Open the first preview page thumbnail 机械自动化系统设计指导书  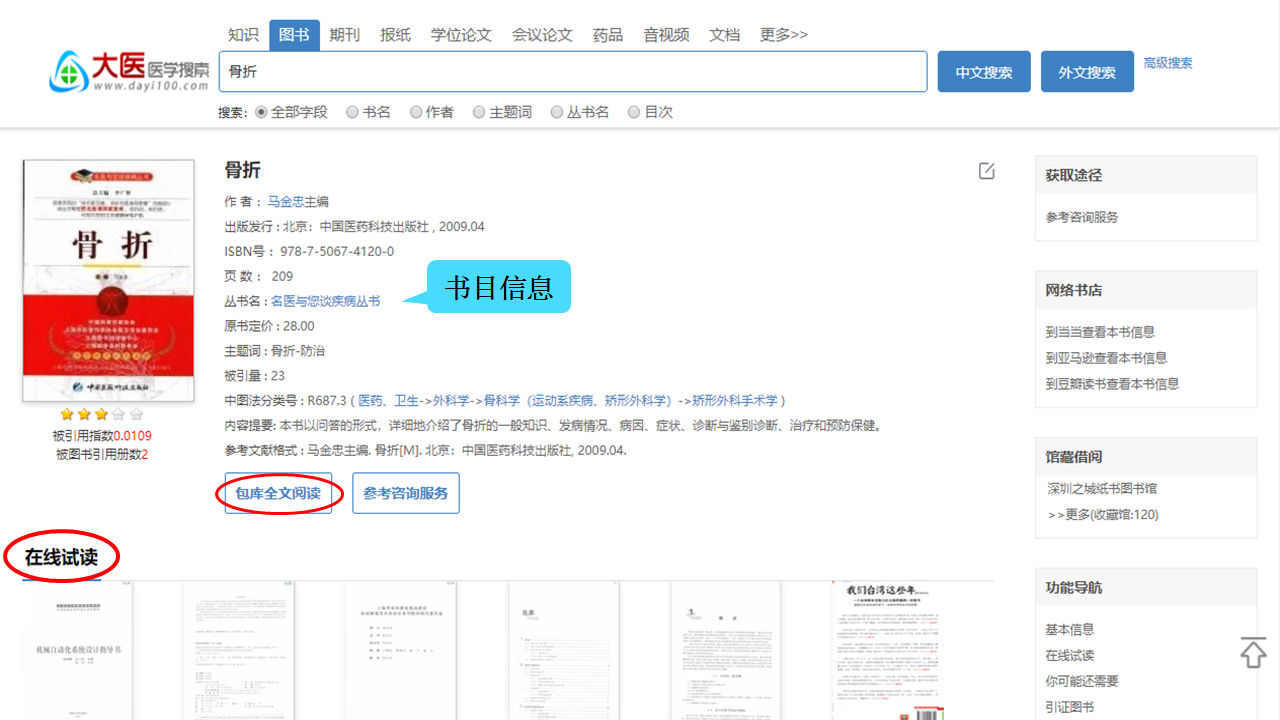coord(78,650)
